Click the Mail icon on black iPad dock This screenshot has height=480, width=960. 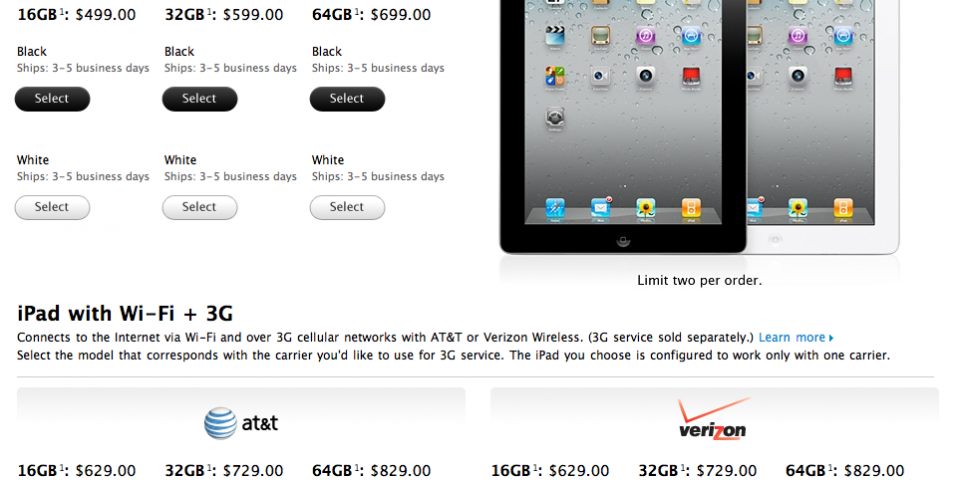(601, 208)
